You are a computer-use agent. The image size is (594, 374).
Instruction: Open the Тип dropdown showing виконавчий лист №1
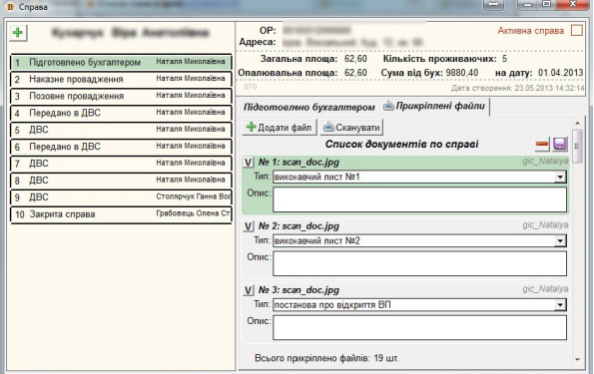(560, 177)
